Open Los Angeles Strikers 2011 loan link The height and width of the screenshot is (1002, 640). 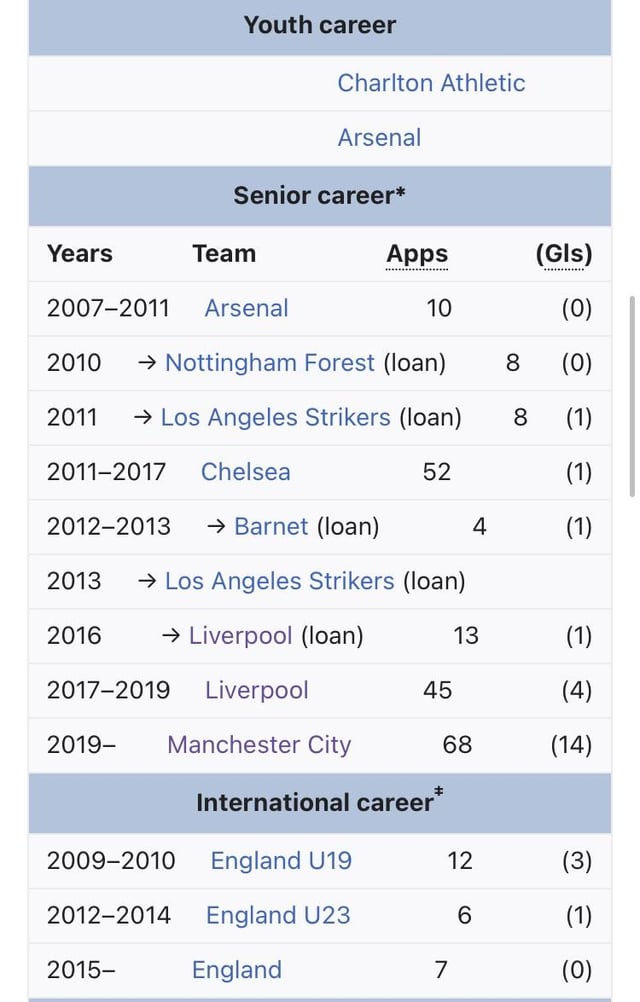pos(275,417)
